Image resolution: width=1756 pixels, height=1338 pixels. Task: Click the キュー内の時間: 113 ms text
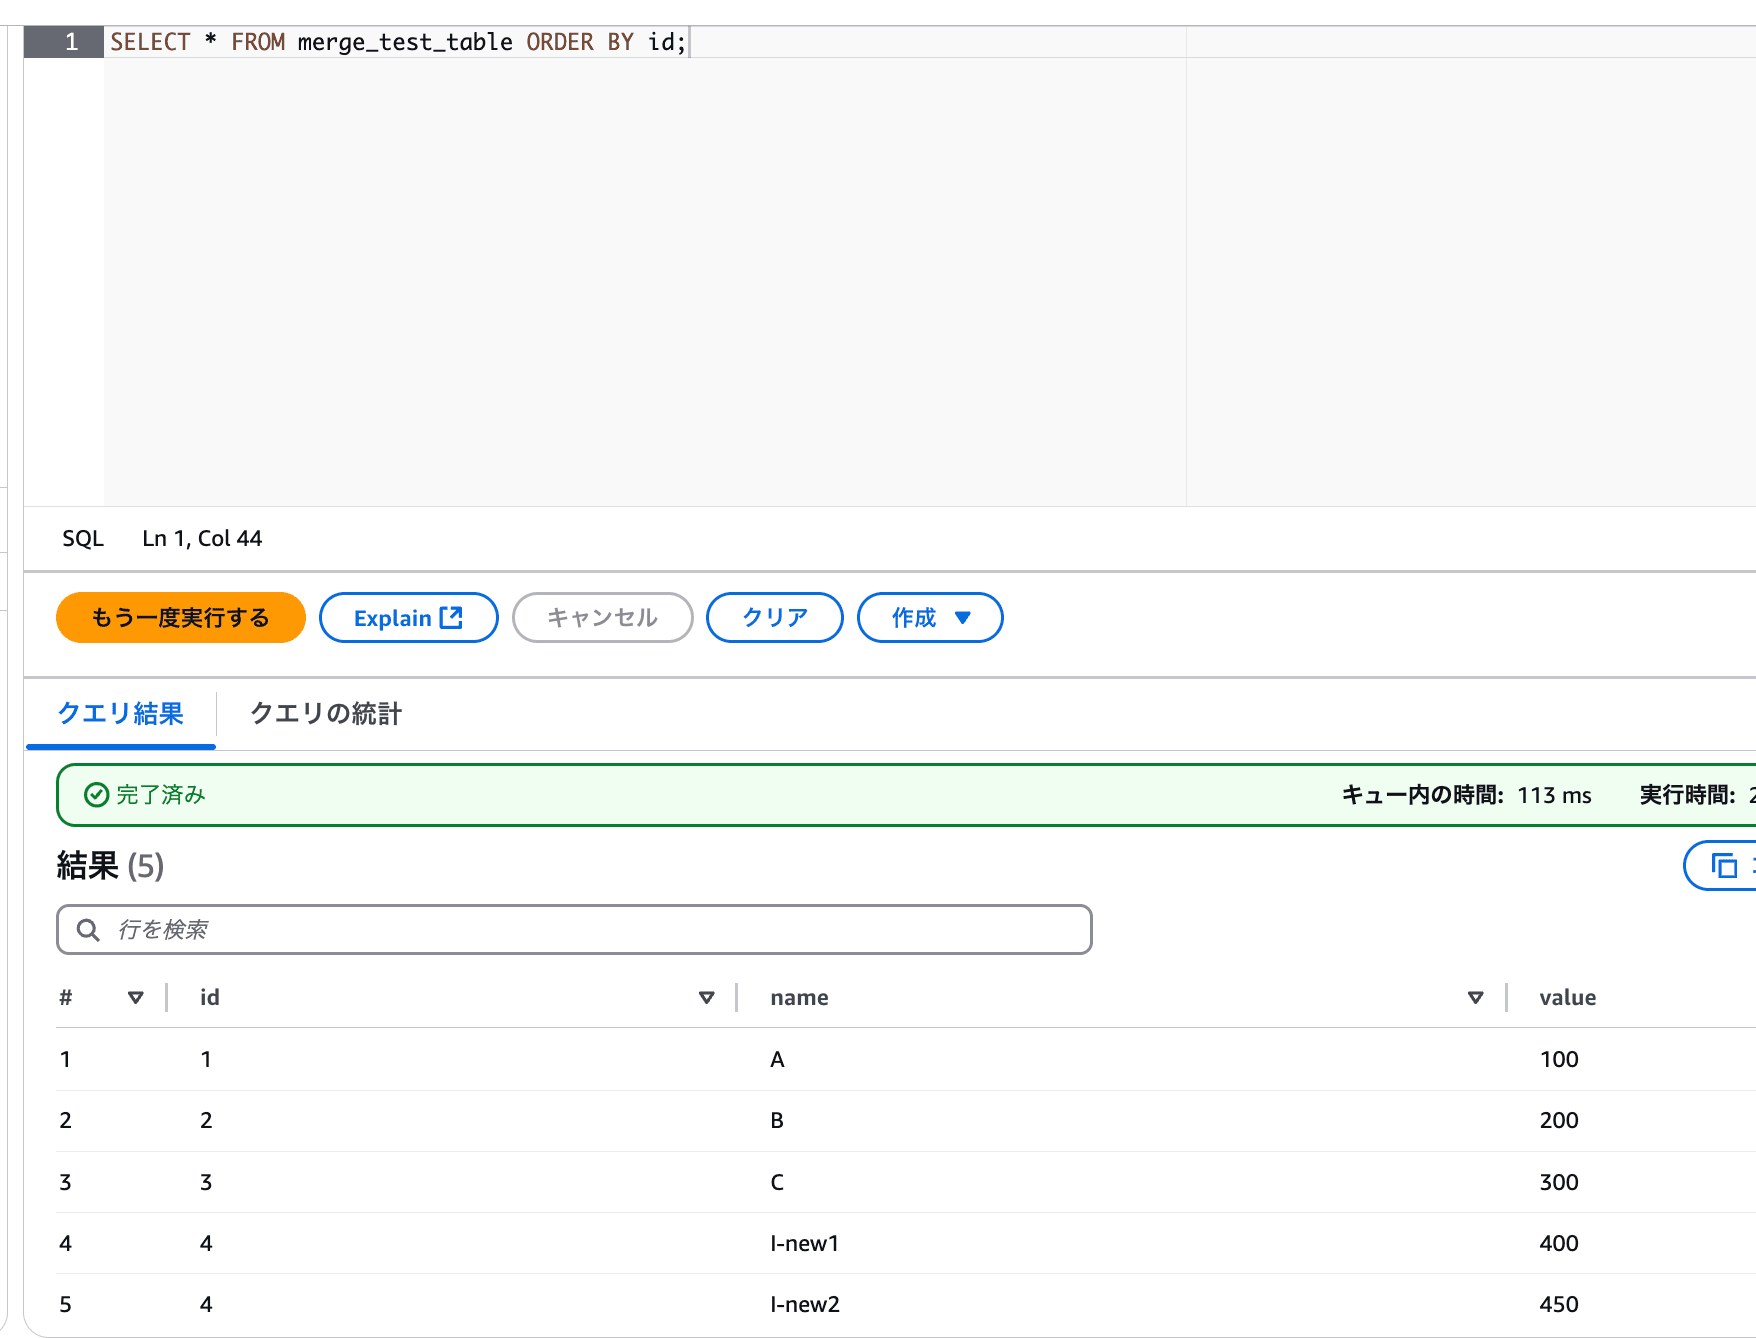pyautogui.click(x=1466, y=795)
